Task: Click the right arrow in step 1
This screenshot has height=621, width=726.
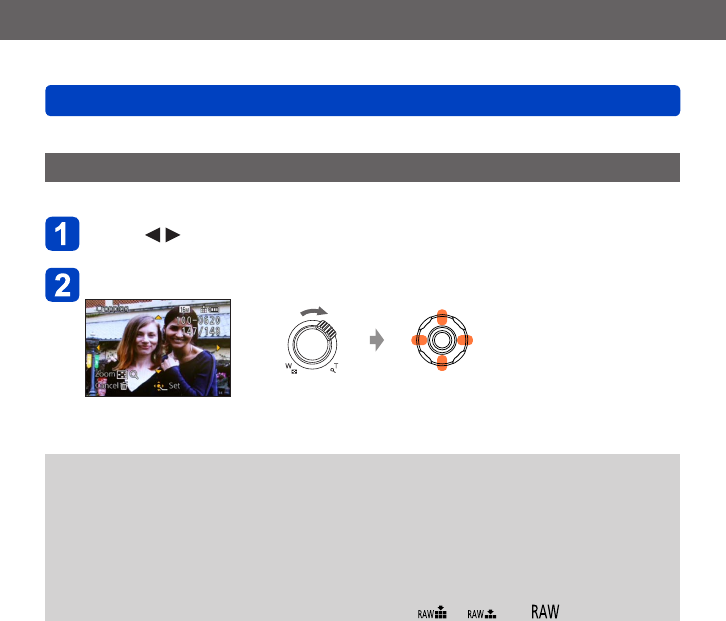Action: point(172,235)
